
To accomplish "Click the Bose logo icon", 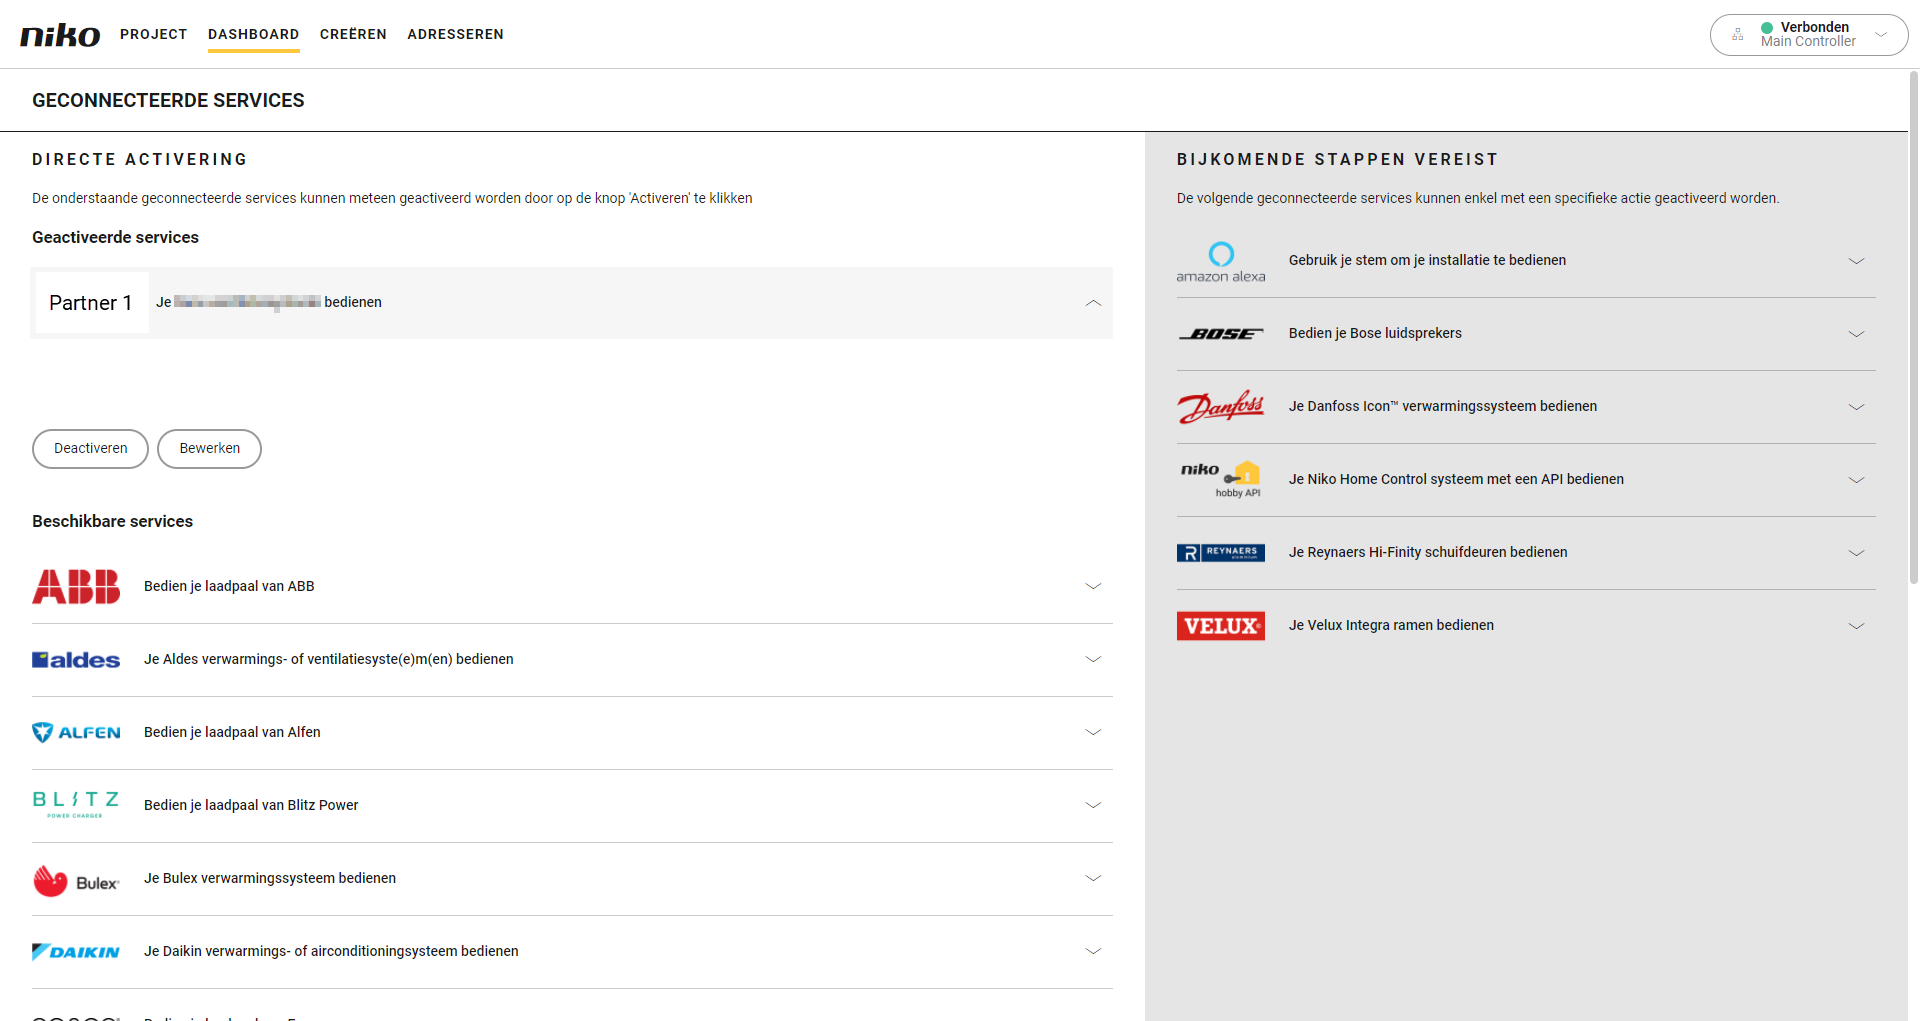I will [1220, 334].
